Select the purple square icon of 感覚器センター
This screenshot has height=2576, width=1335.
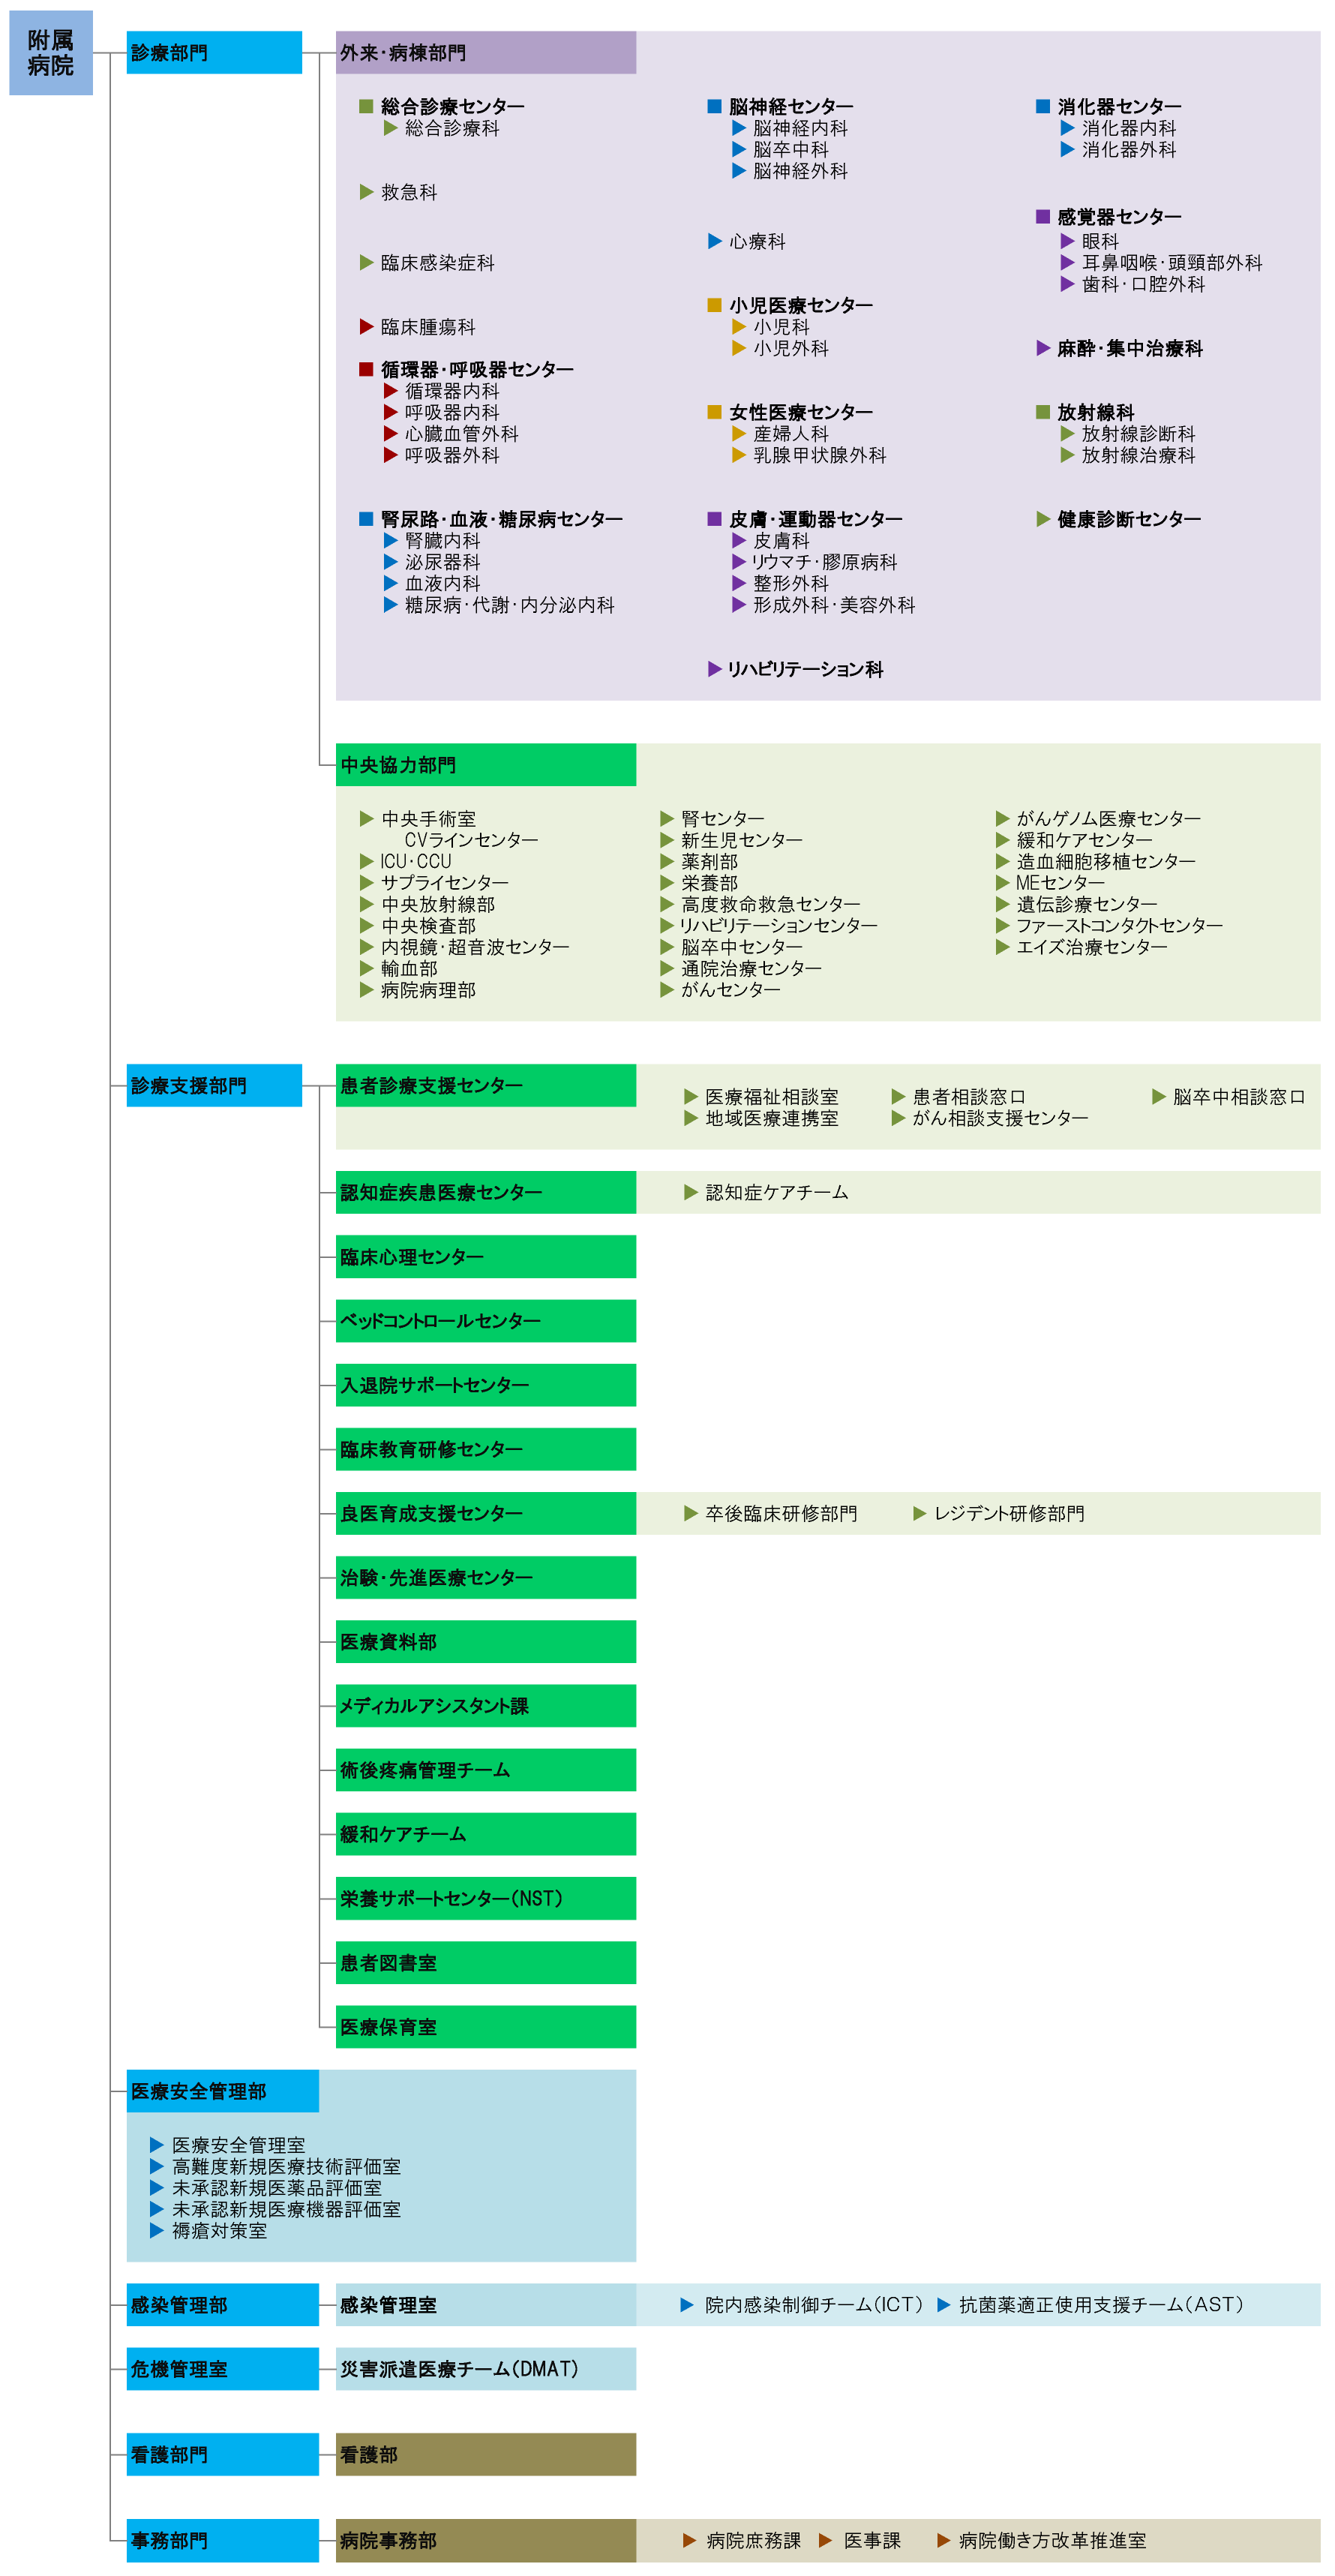tap(1045, 217)
